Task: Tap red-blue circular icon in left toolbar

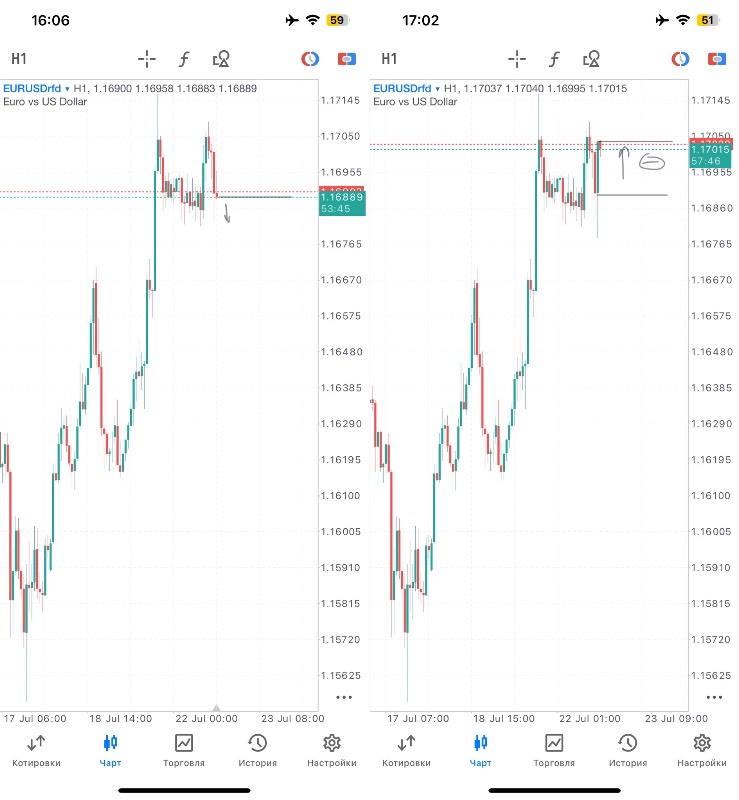Action: tap(311, 59)
